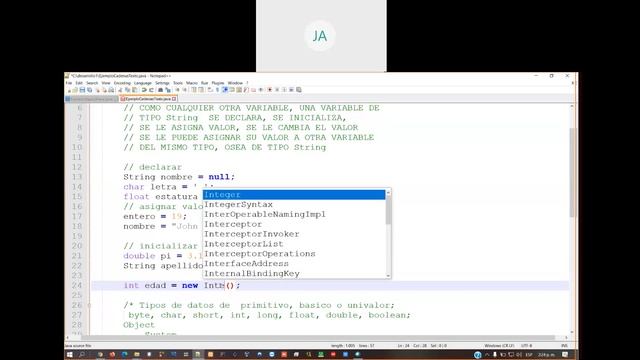Select Integer in the autocomplete list
640x360 pixels.
click(x=294, y=195)
